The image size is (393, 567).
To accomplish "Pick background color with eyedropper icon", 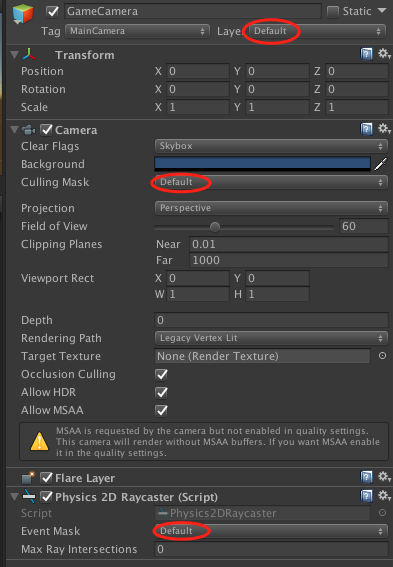I will click(381, 164).
